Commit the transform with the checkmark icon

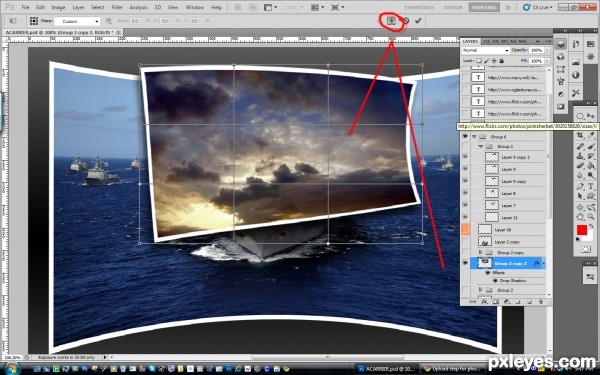(418, 21)
